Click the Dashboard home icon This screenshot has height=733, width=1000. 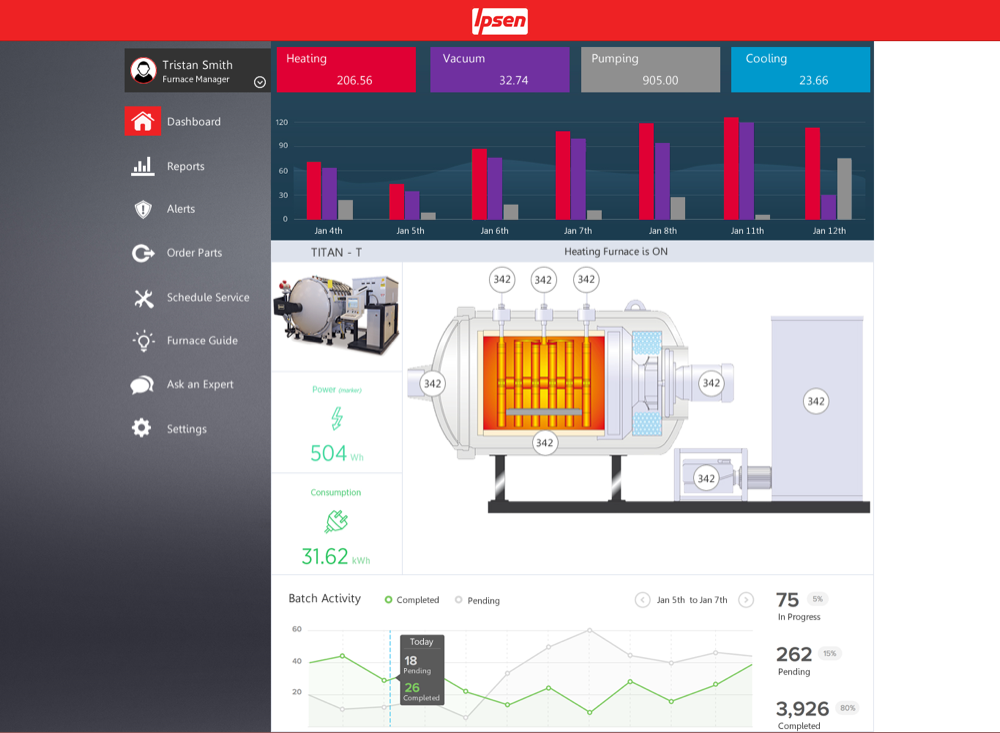[142, 121]
